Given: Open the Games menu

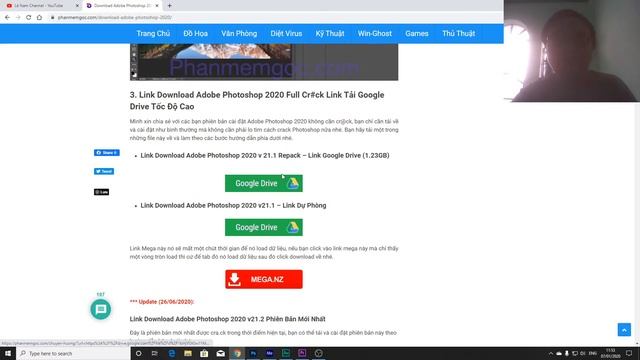Looking at the screenshot, I should [417, 33].
